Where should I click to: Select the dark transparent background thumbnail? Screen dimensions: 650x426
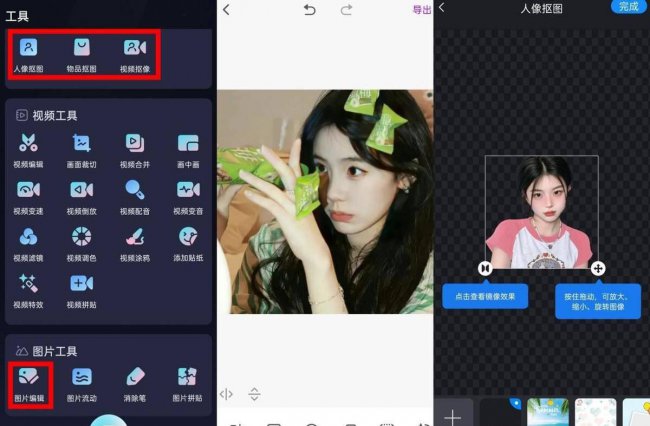point(500,412)
